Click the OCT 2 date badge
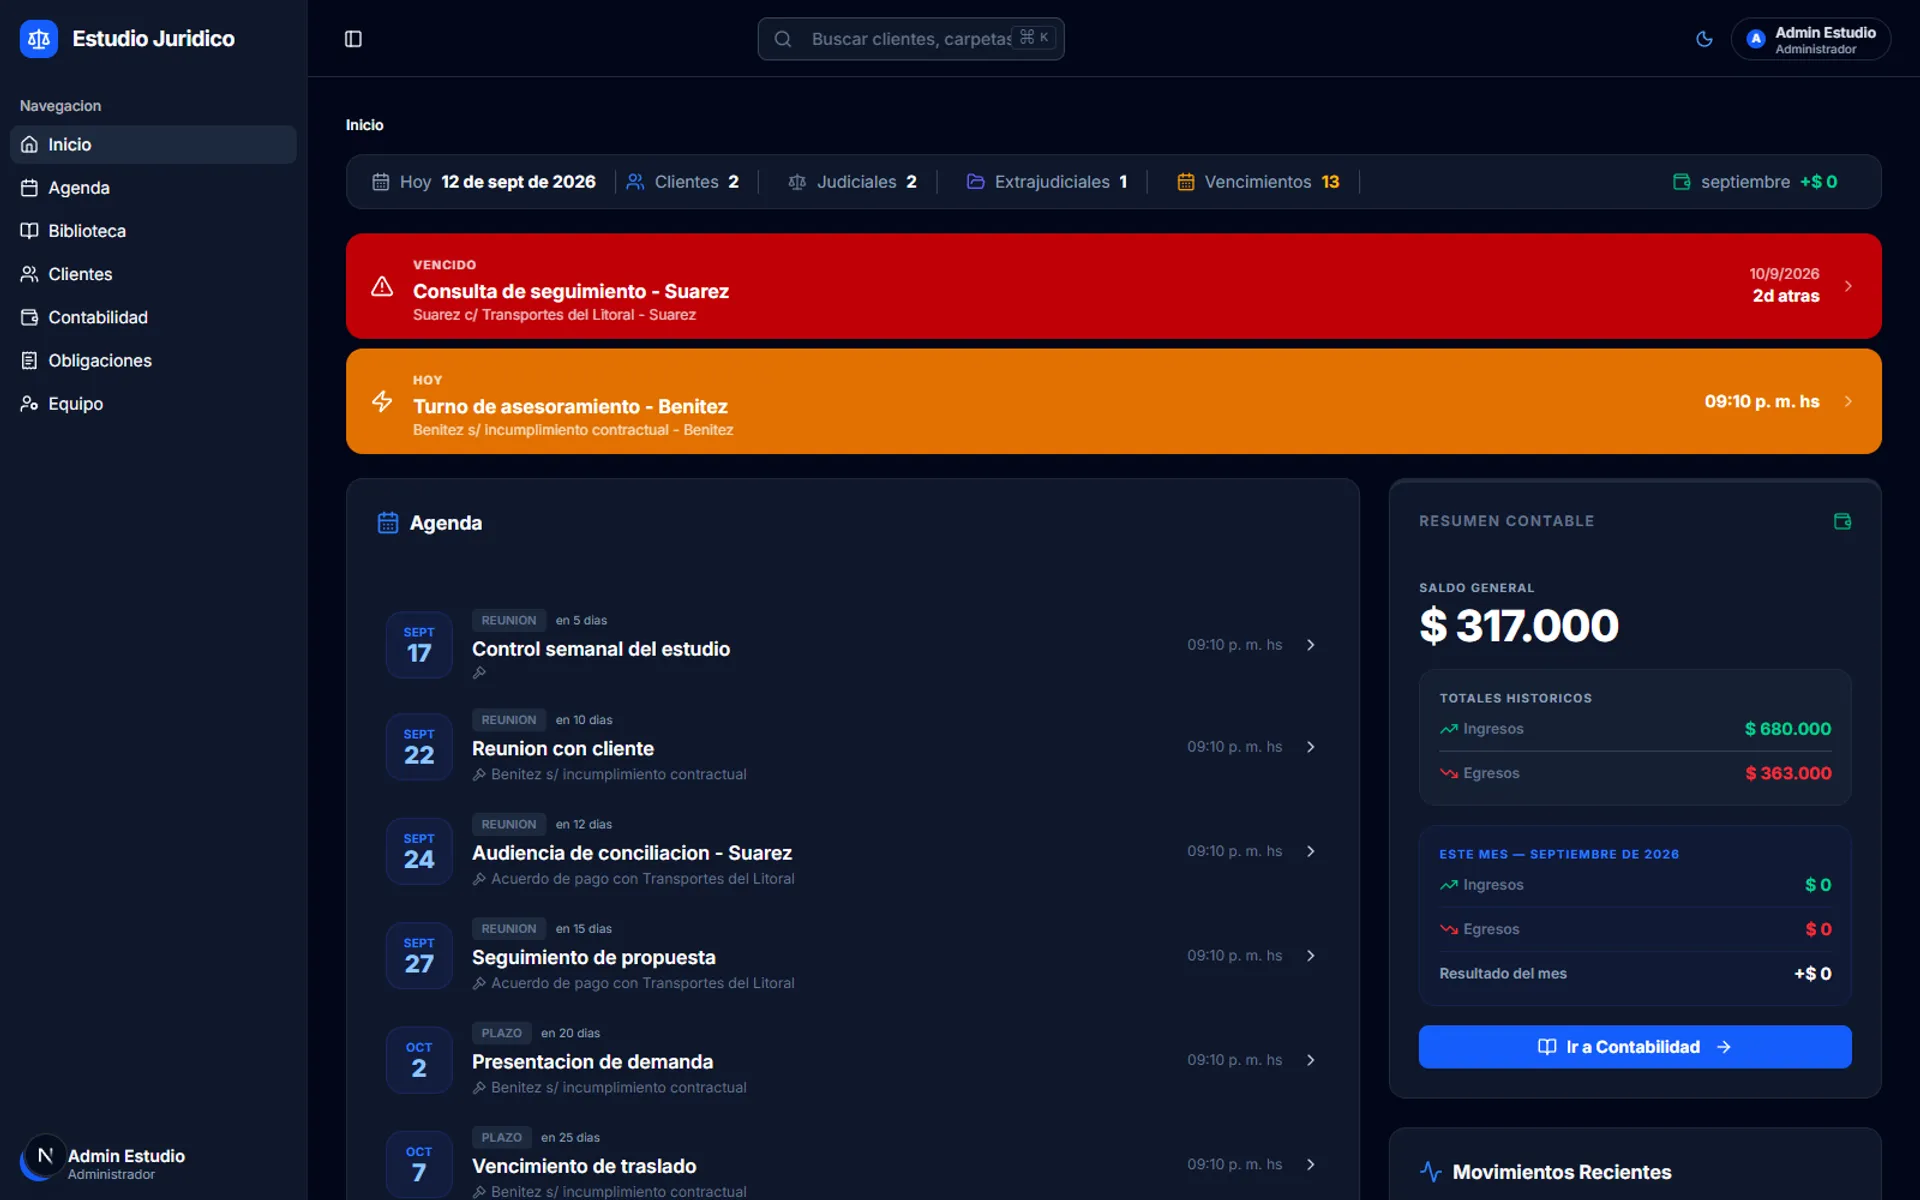 (x=419, y=1060)
